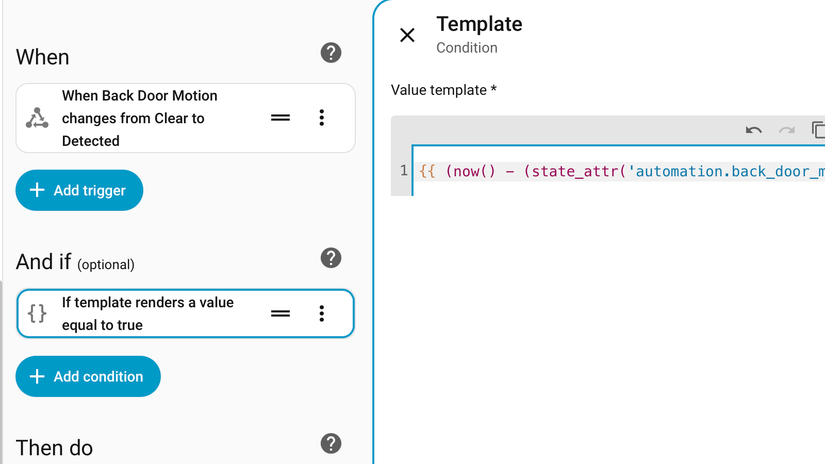Open help for the Then do section

[x=331, y=443]
